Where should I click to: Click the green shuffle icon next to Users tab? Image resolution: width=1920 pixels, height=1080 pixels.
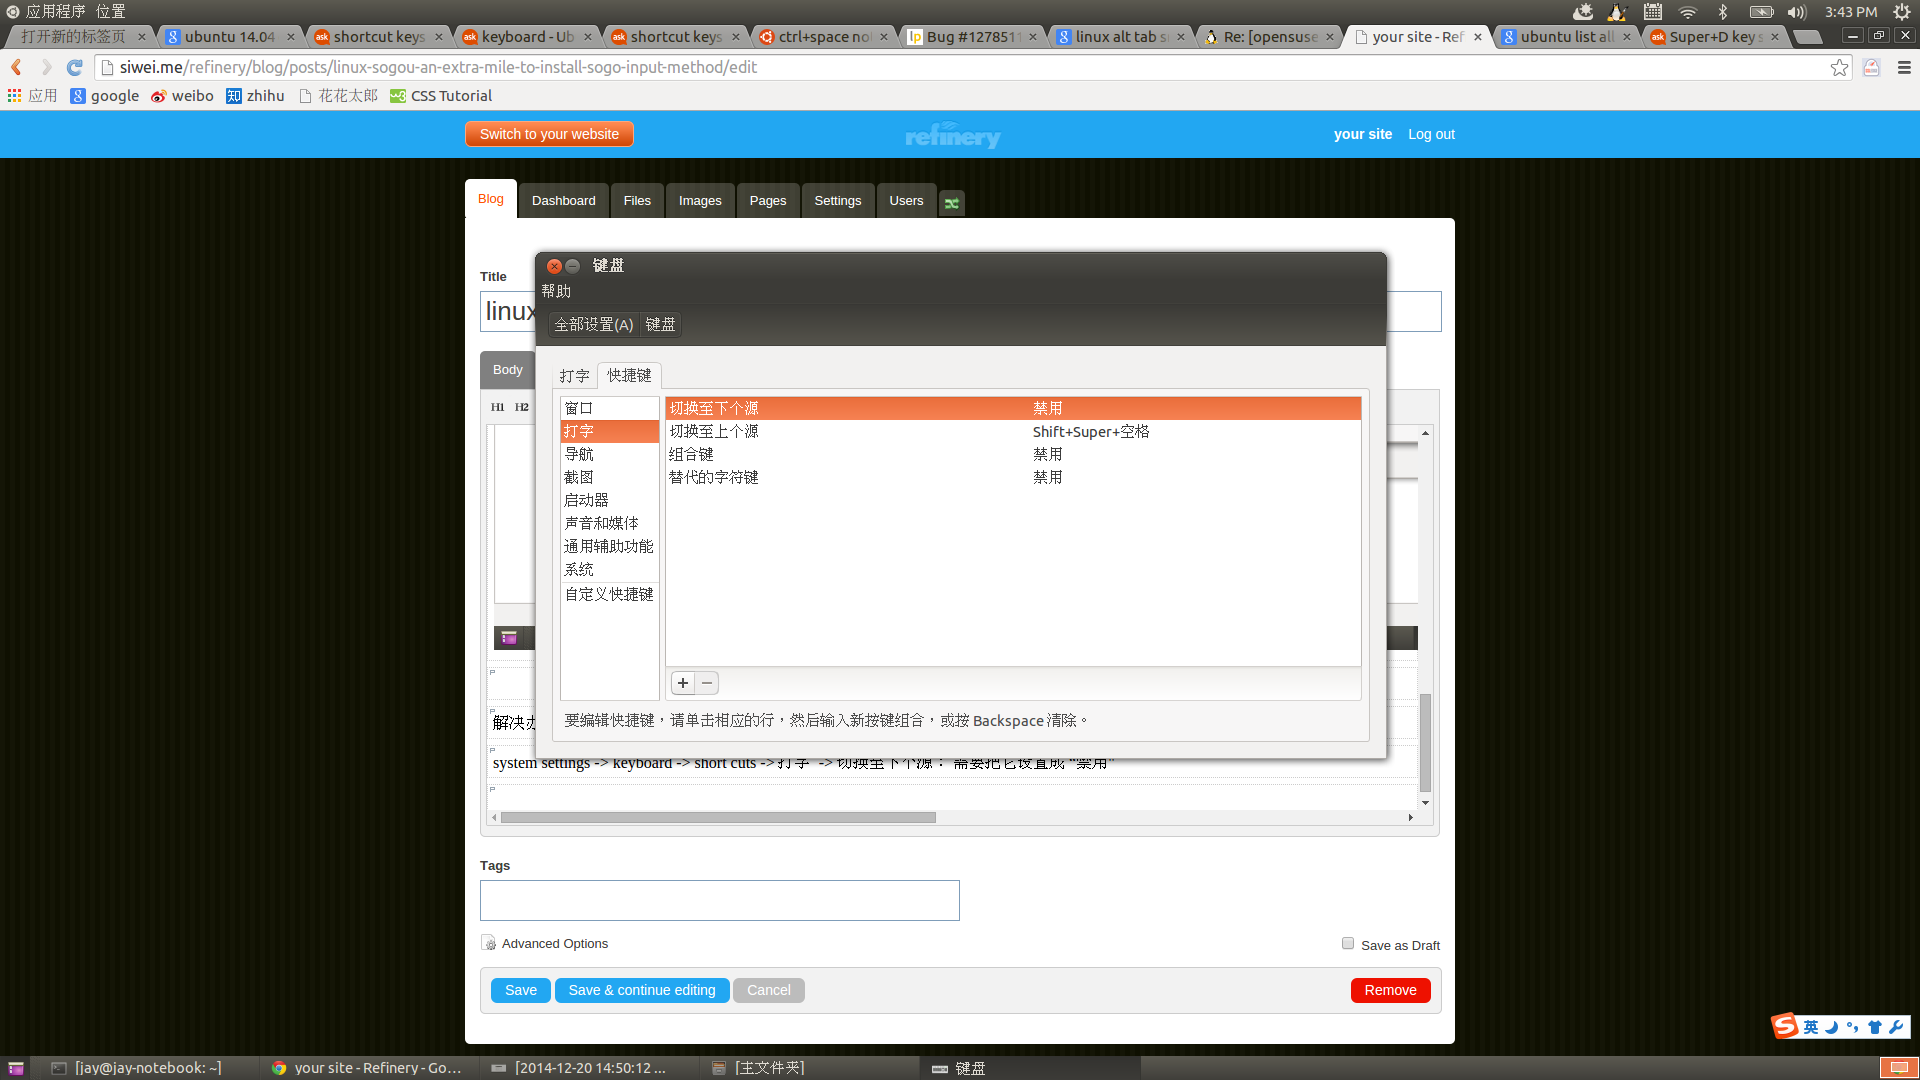(952, 202)
